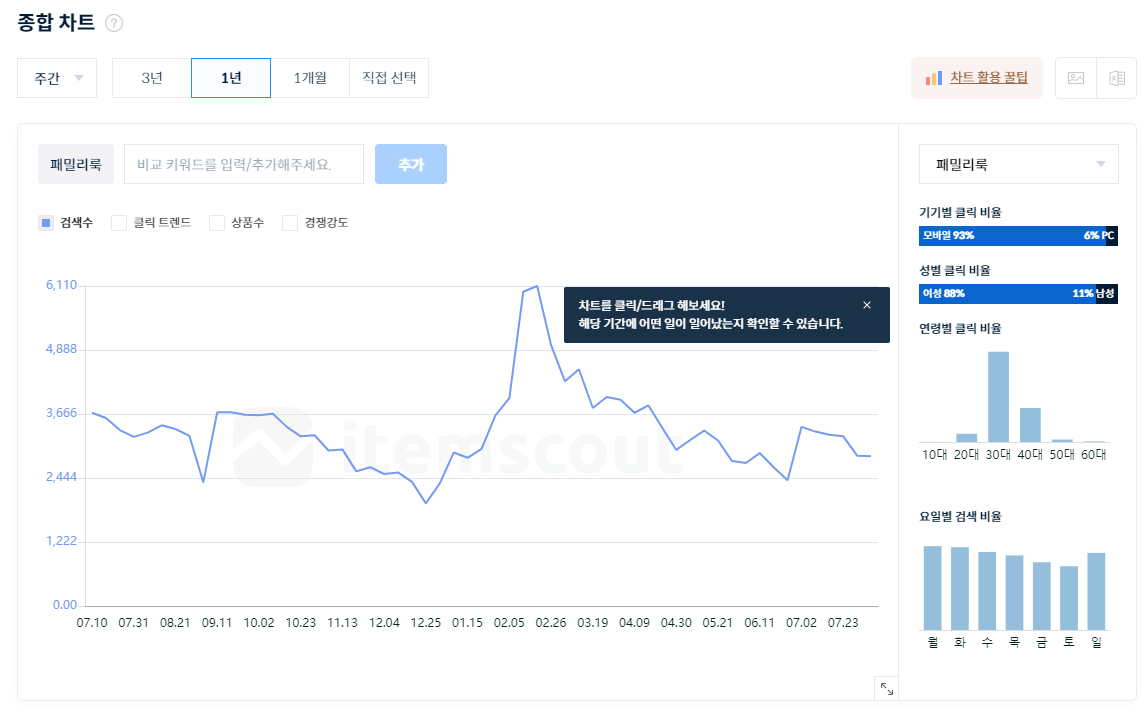
Task: Click the bar chart icon in 차트 활용 꿀팁
Action: point(934,78)
